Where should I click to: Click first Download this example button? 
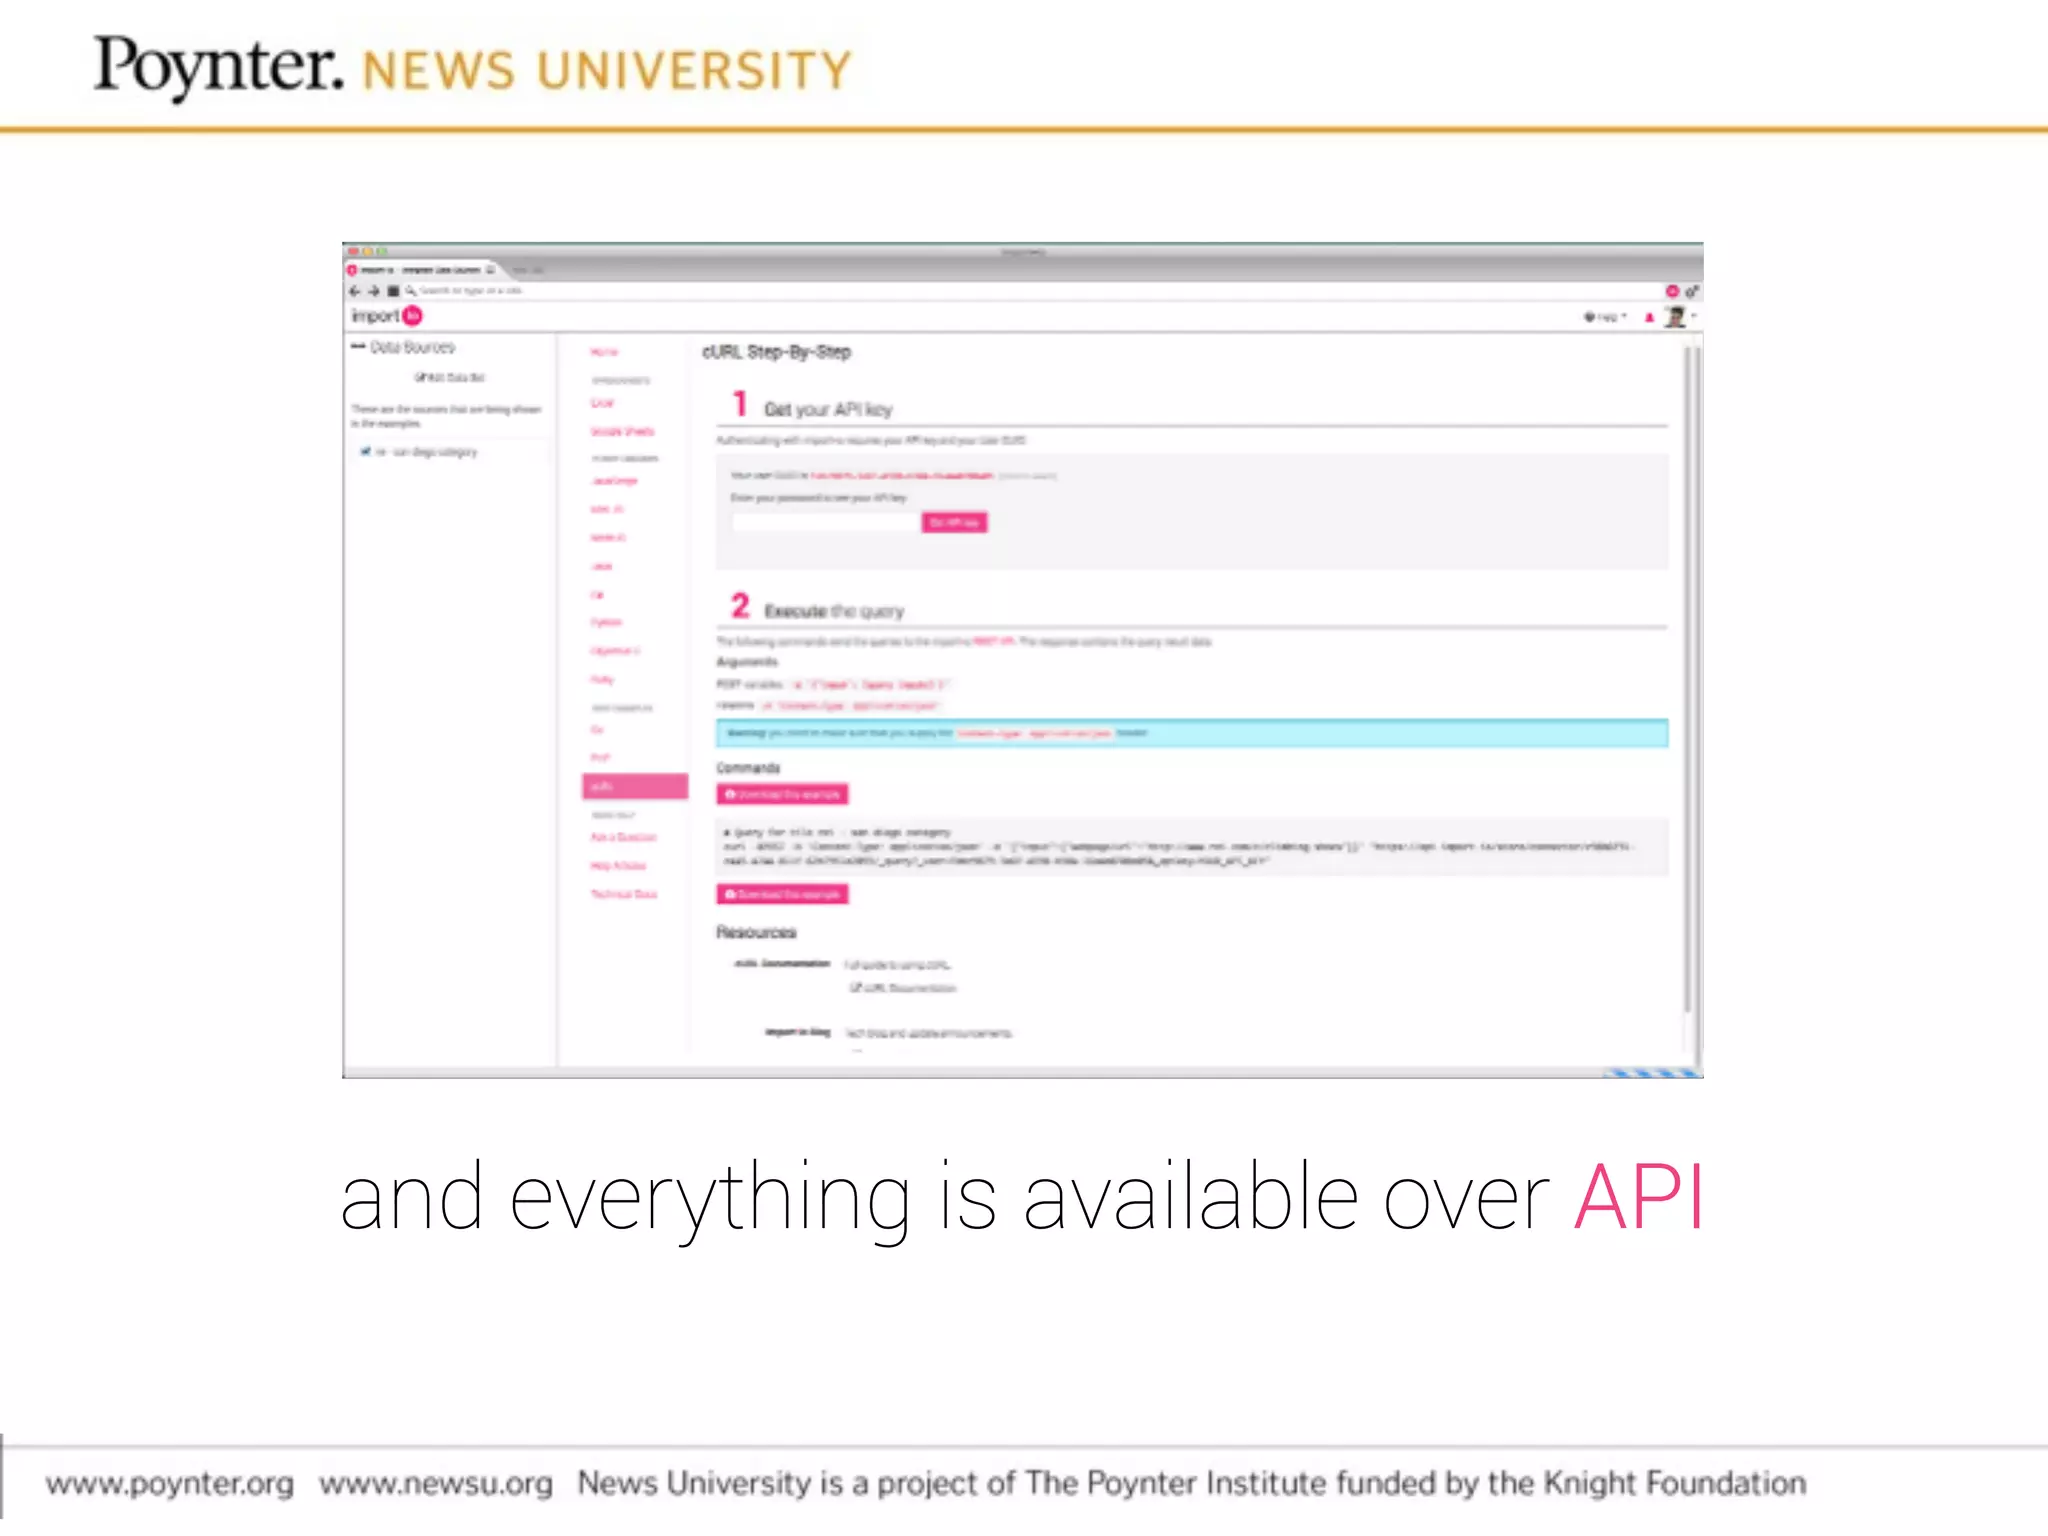pyautogui.click(x=782, y=794)
